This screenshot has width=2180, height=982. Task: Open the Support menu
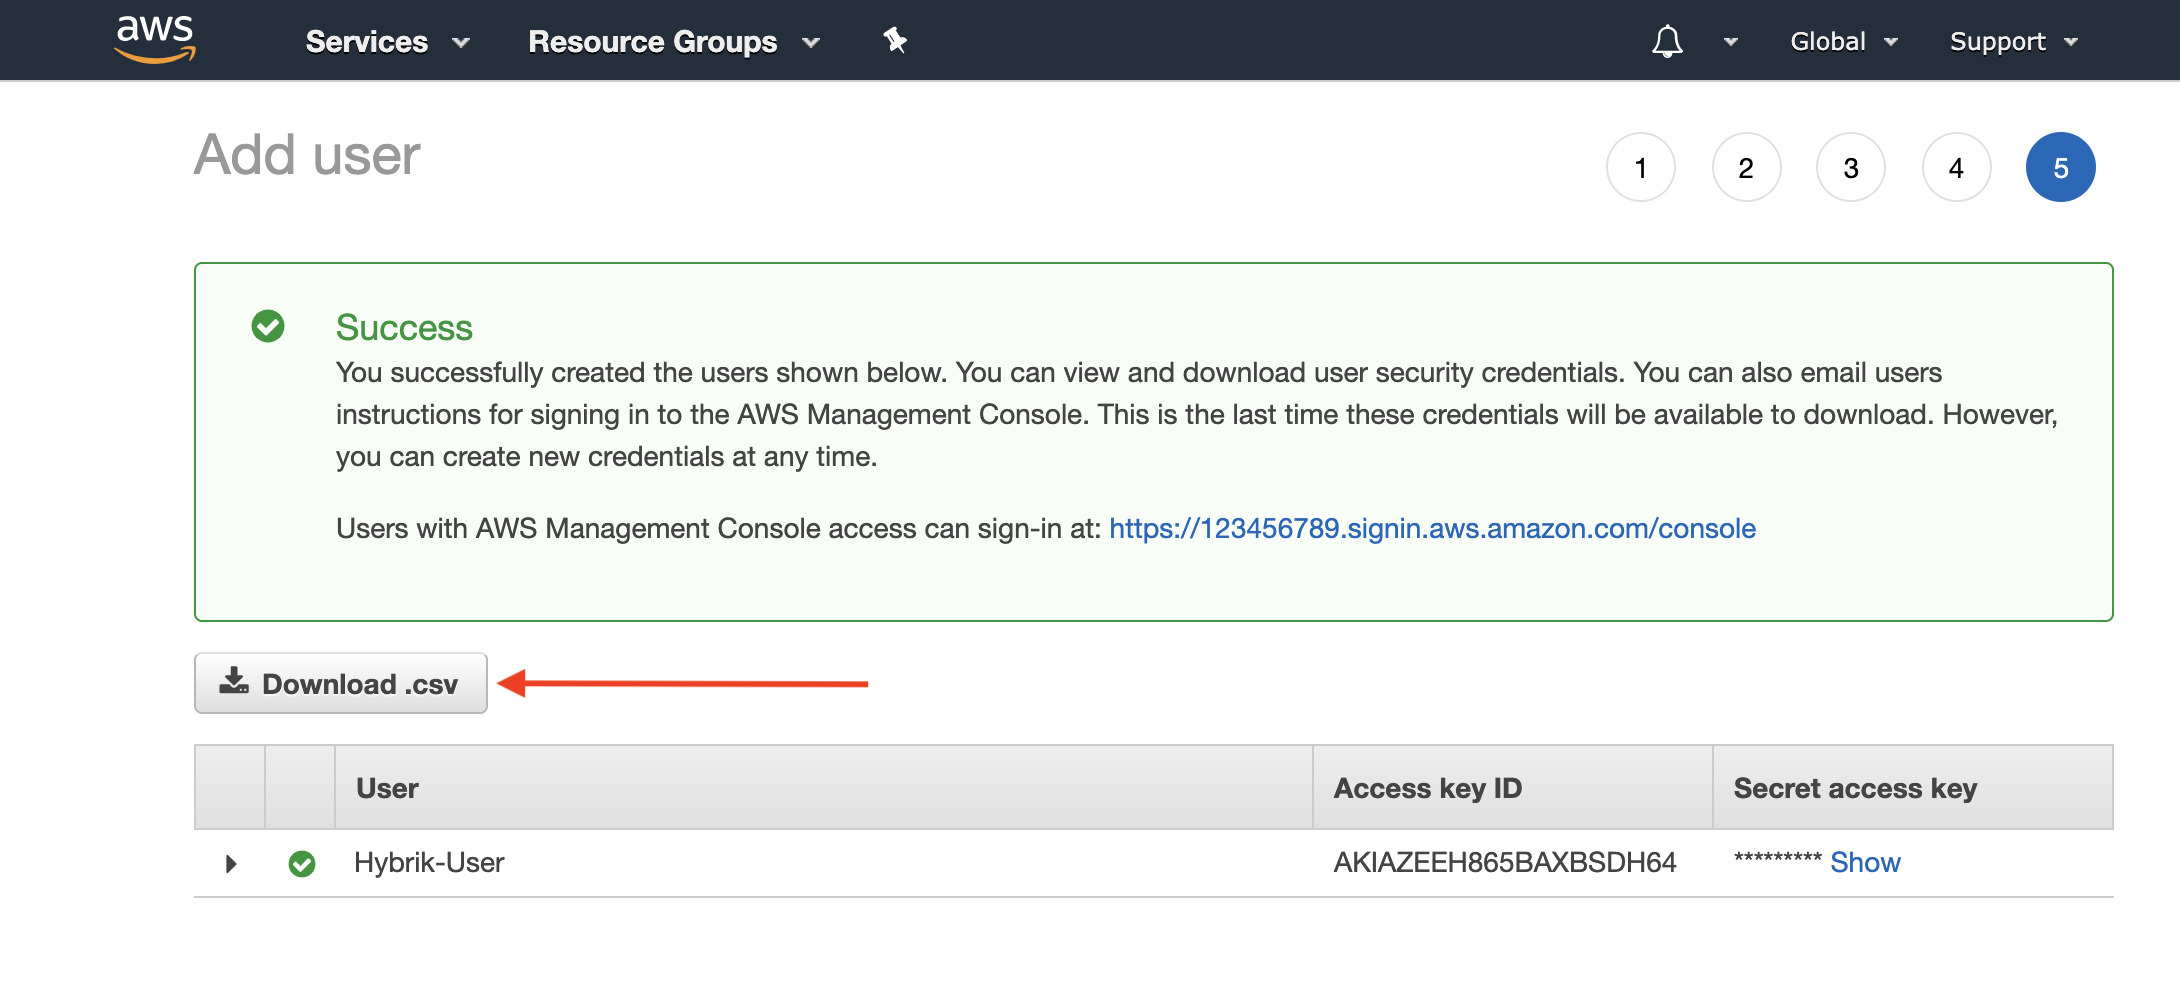point(2014,42)
